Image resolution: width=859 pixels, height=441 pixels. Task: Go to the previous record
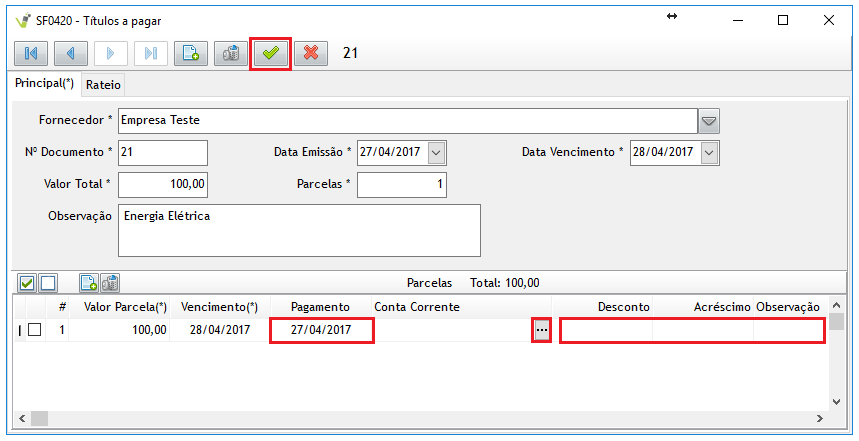[x=71, y=54]
